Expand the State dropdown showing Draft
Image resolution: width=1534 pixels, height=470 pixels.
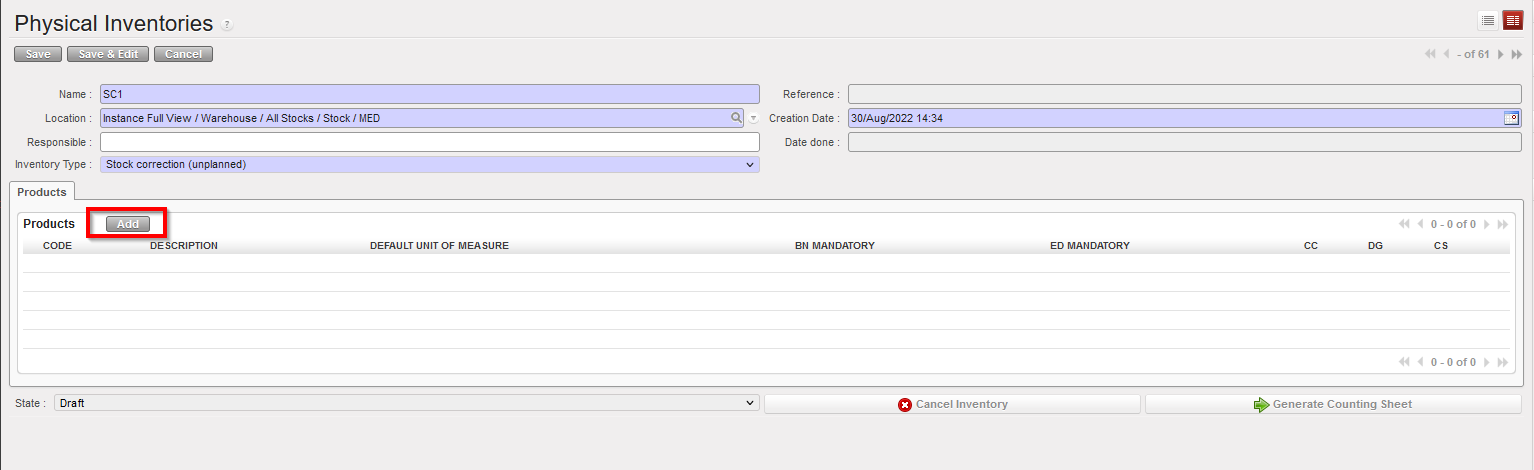750,403
